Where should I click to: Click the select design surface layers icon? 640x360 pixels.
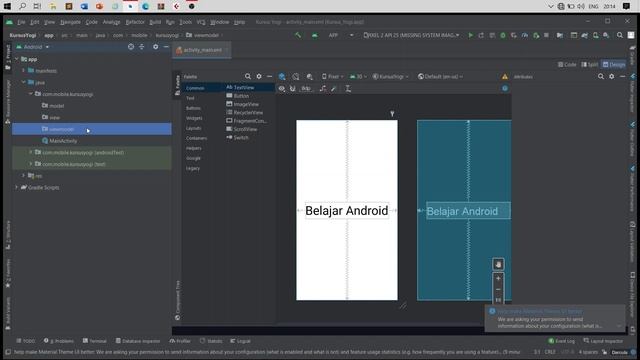coord(282,77)
